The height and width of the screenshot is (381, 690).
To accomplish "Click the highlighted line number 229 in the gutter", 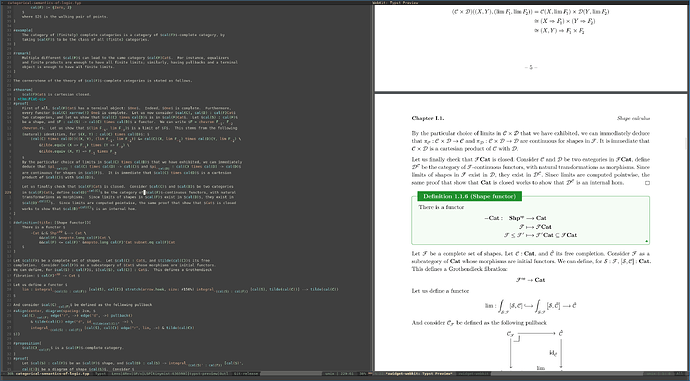I will tap(7, 192).
